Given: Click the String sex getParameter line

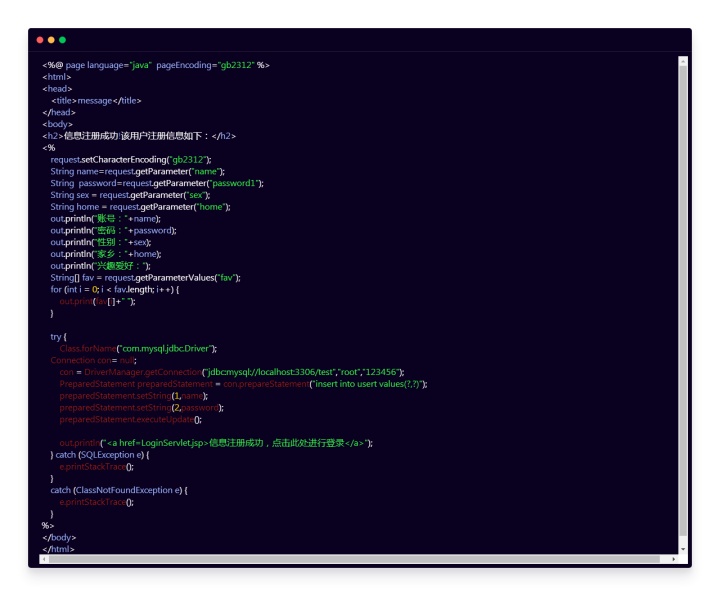Looking at the screenshot, I should click(130, 195).
